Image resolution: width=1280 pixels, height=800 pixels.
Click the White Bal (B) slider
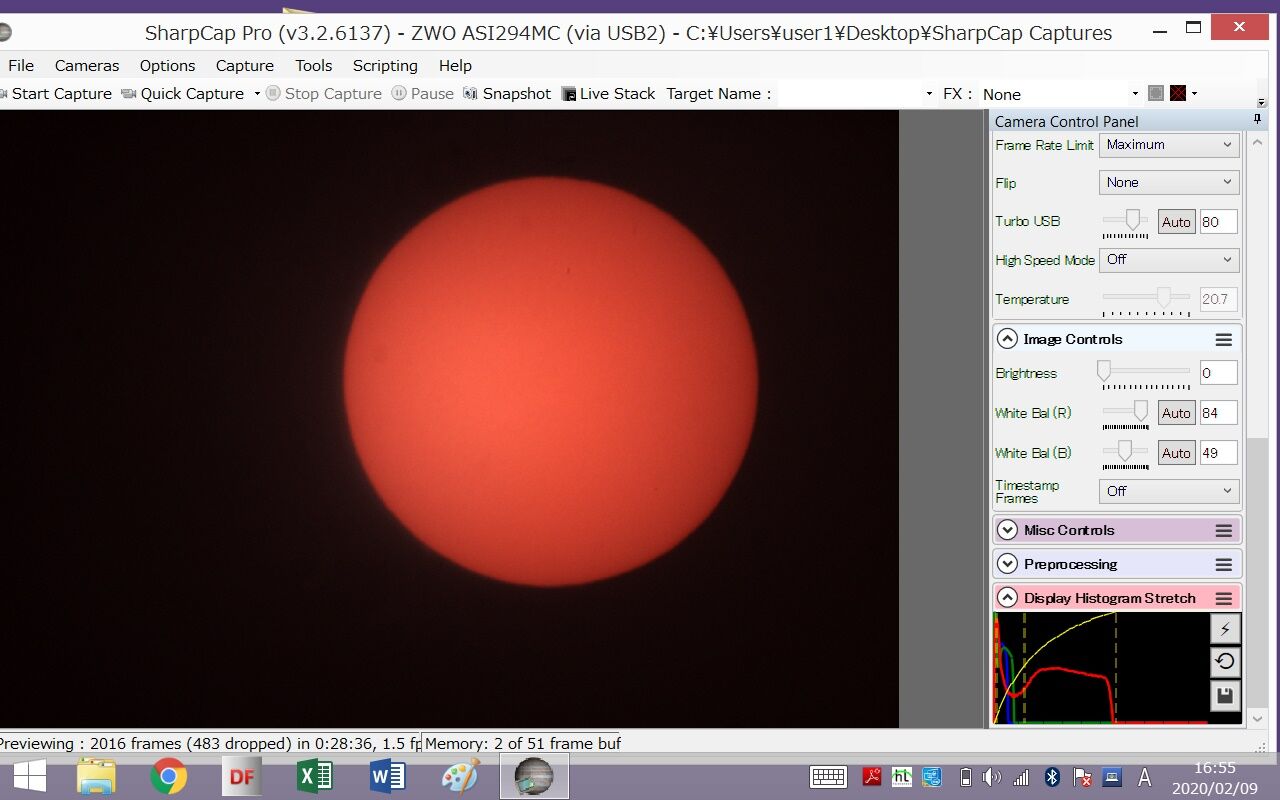click(1126, 453)
